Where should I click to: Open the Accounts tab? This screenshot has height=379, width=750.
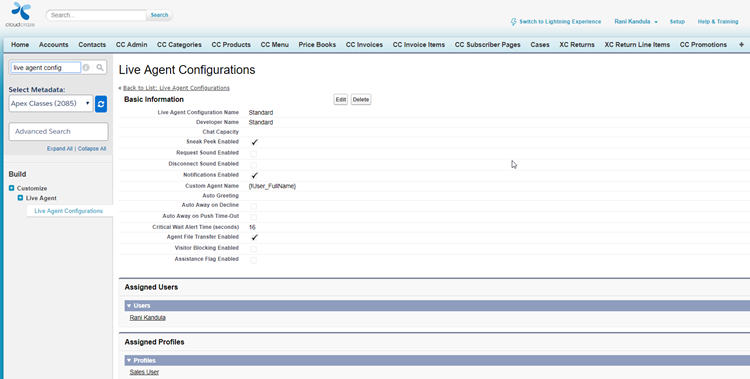(x=54, y=45)
